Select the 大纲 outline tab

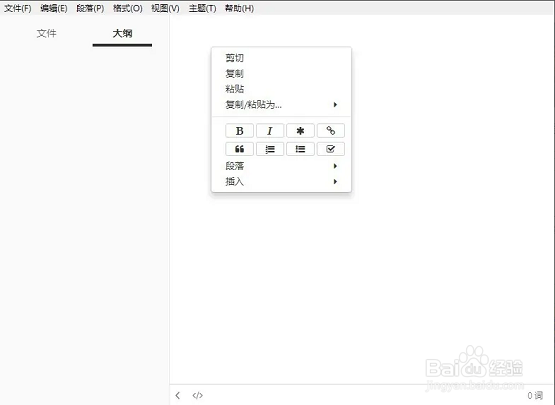coord(122,33)
